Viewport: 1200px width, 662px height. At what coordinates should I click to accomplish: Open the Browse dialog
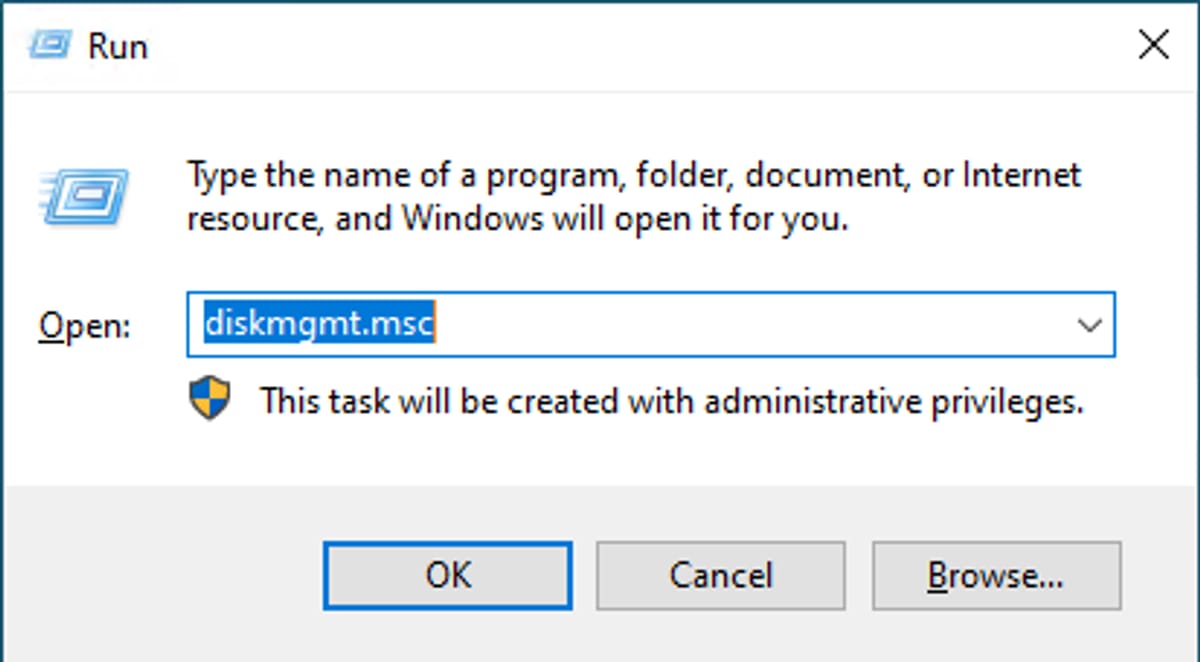click(996, 575)
